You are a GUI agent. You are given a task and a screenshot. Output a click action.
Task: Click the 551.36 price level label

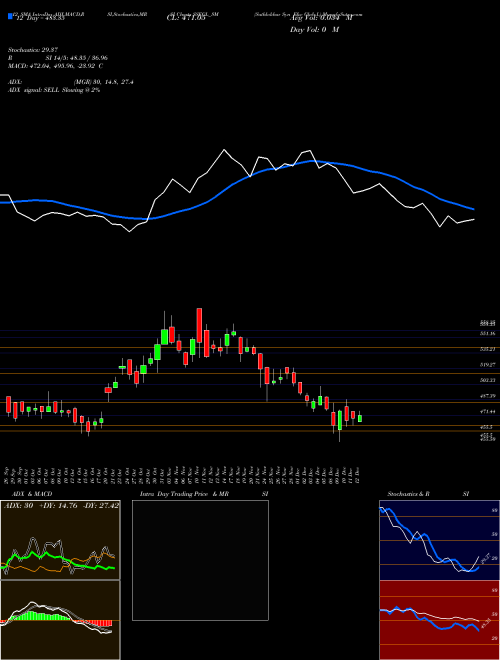tap(488, 333)
